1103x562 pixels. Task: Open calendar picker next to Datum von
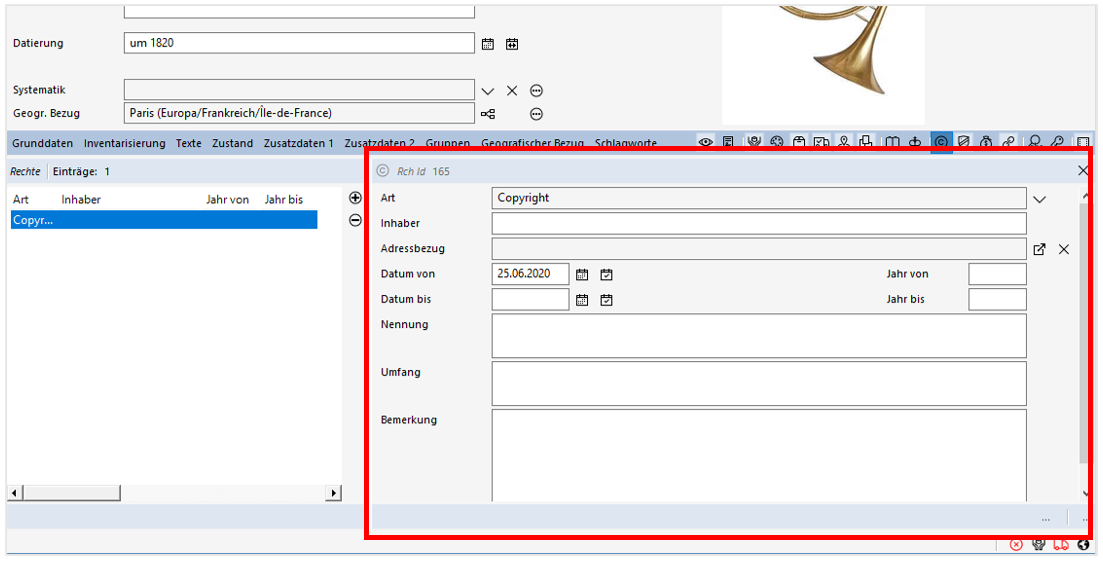(582, 274)
